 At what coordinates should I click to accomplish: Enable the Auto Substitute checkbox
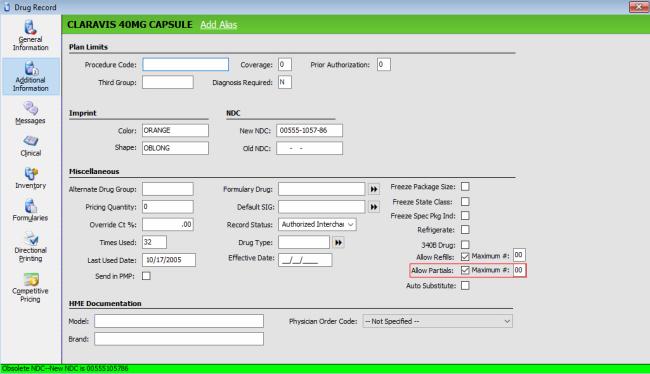click(465, 285)
